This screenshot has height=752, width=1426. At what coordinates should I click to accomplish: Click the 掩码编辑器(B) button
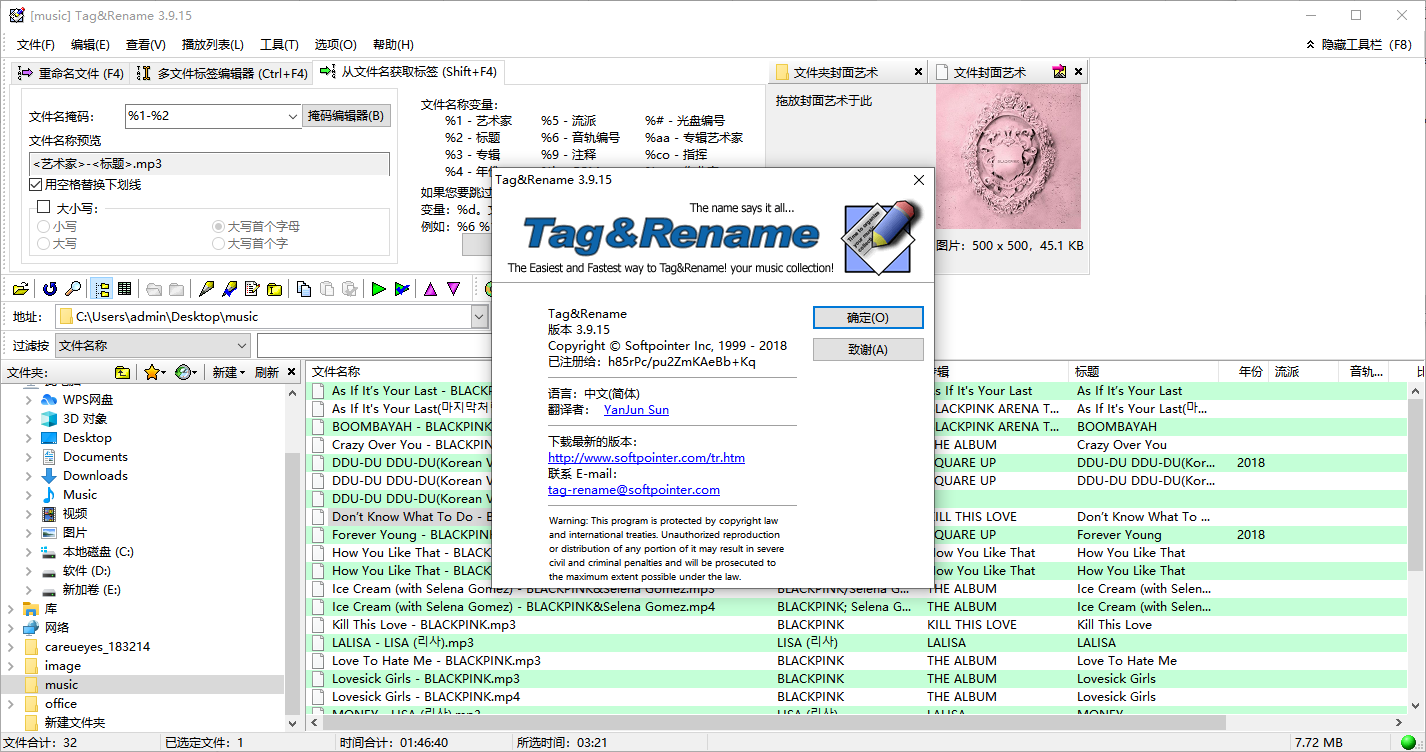pos(346,116)
